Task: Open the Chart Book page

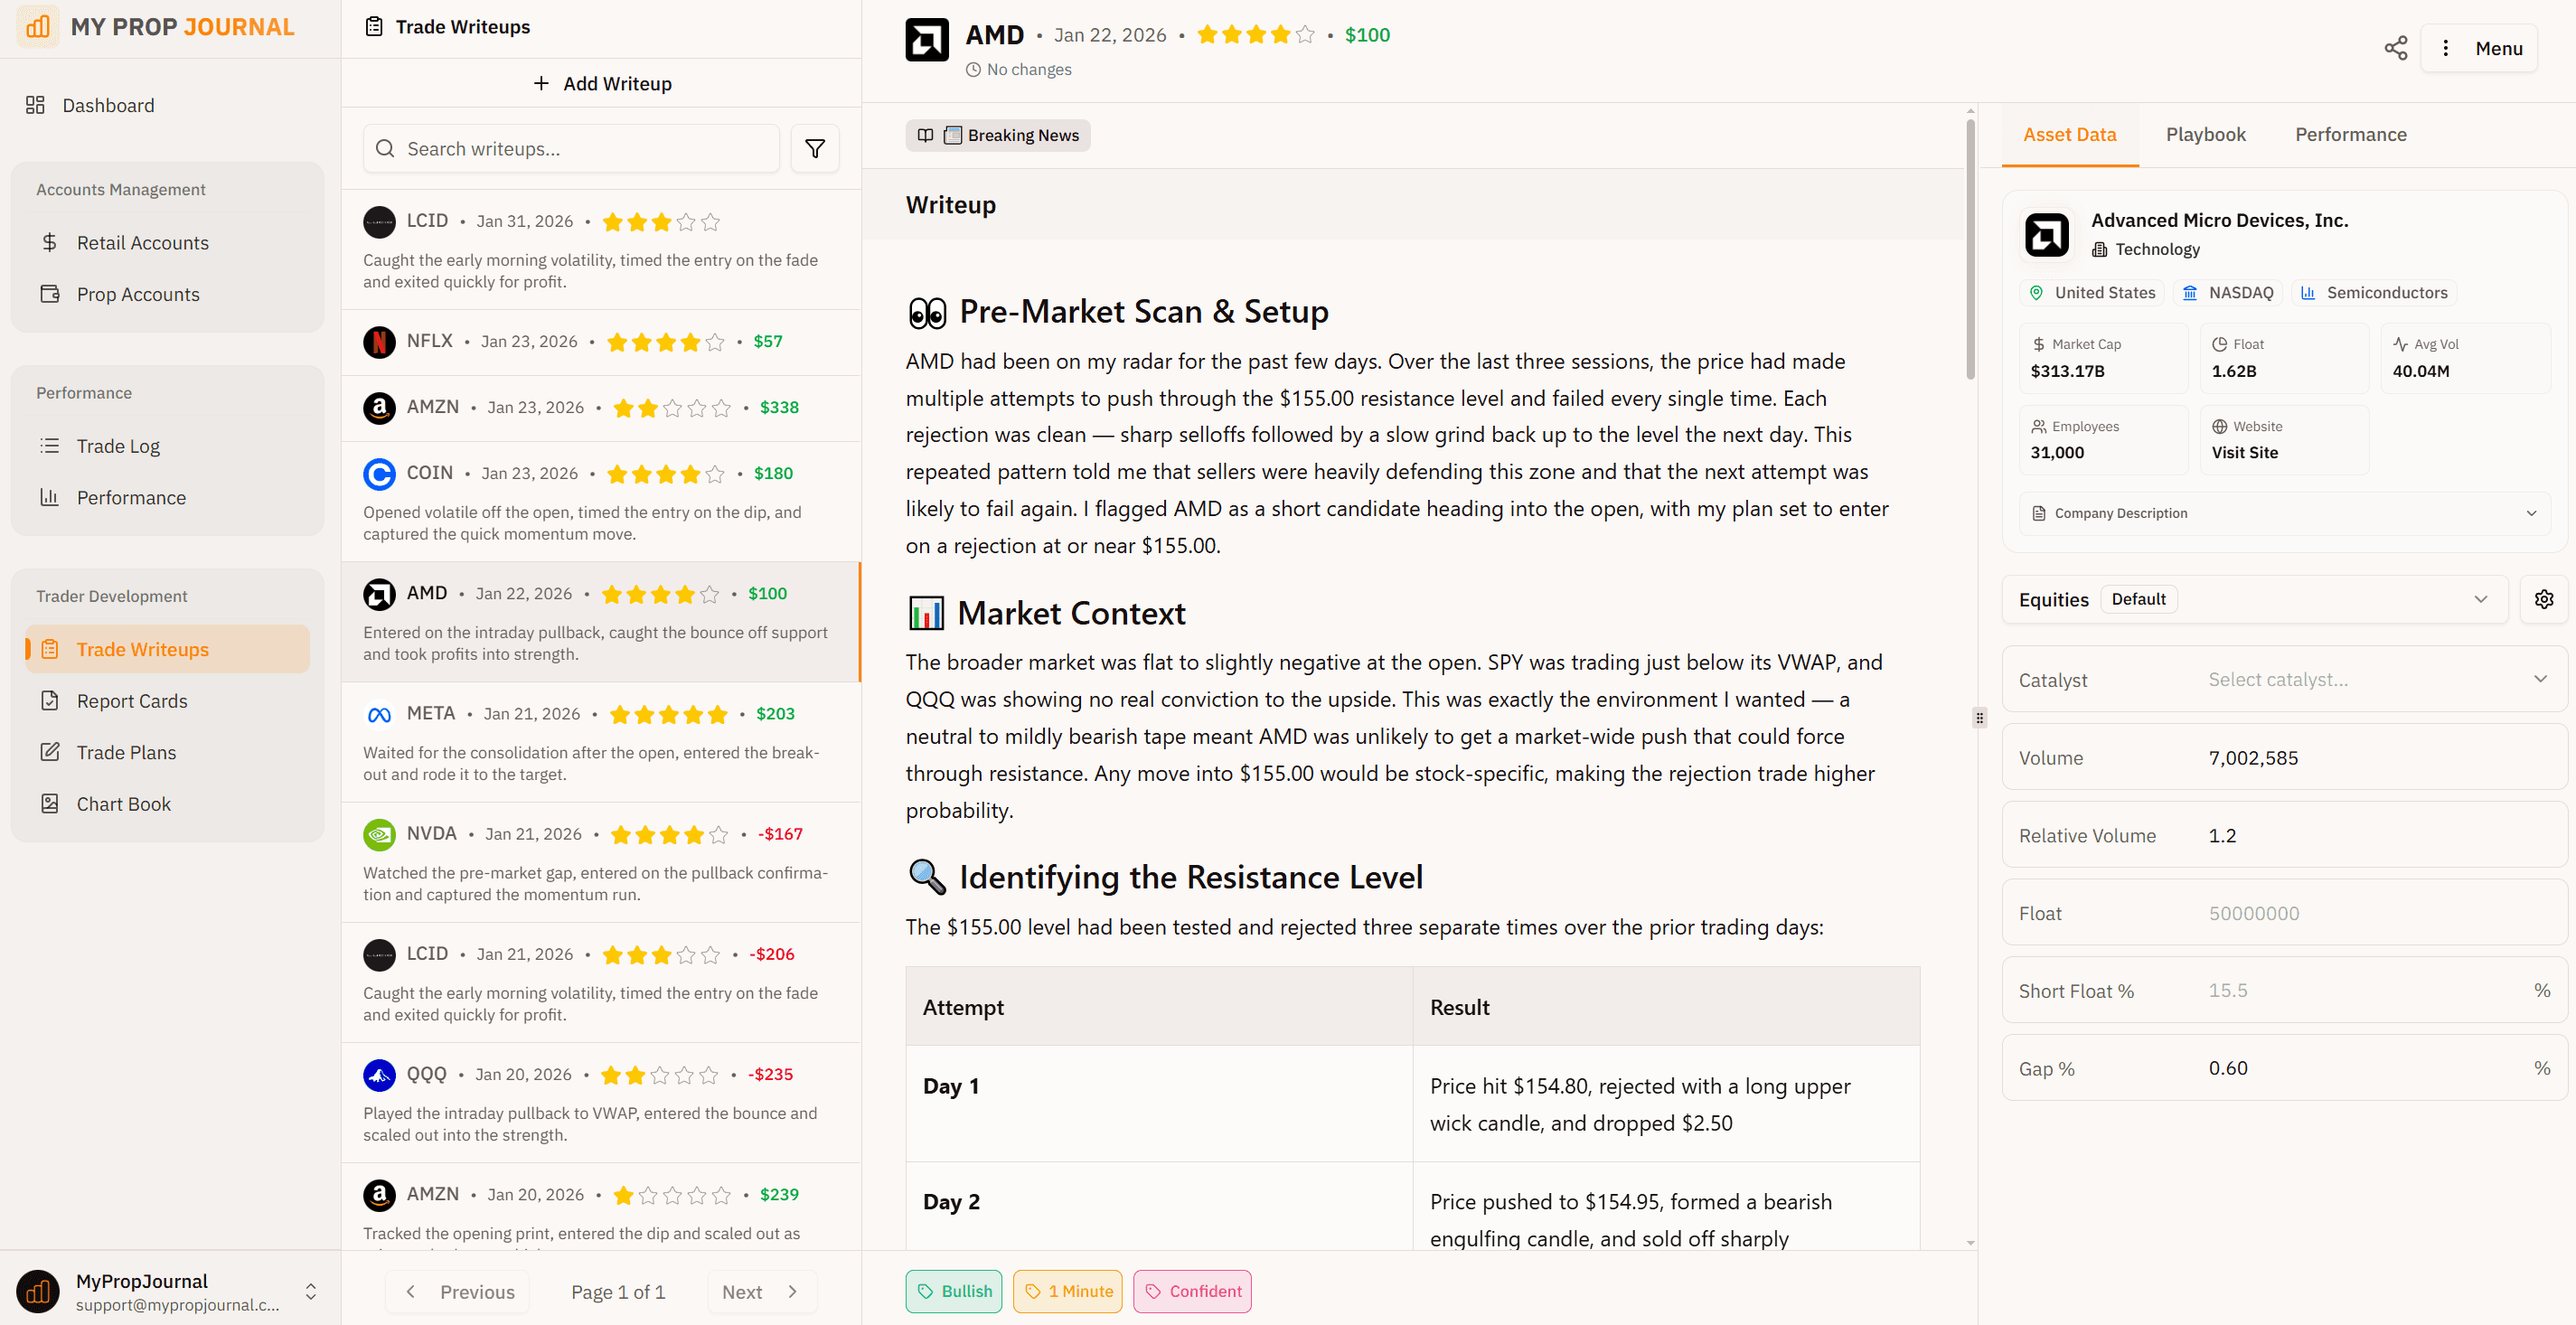Action: 168,804
